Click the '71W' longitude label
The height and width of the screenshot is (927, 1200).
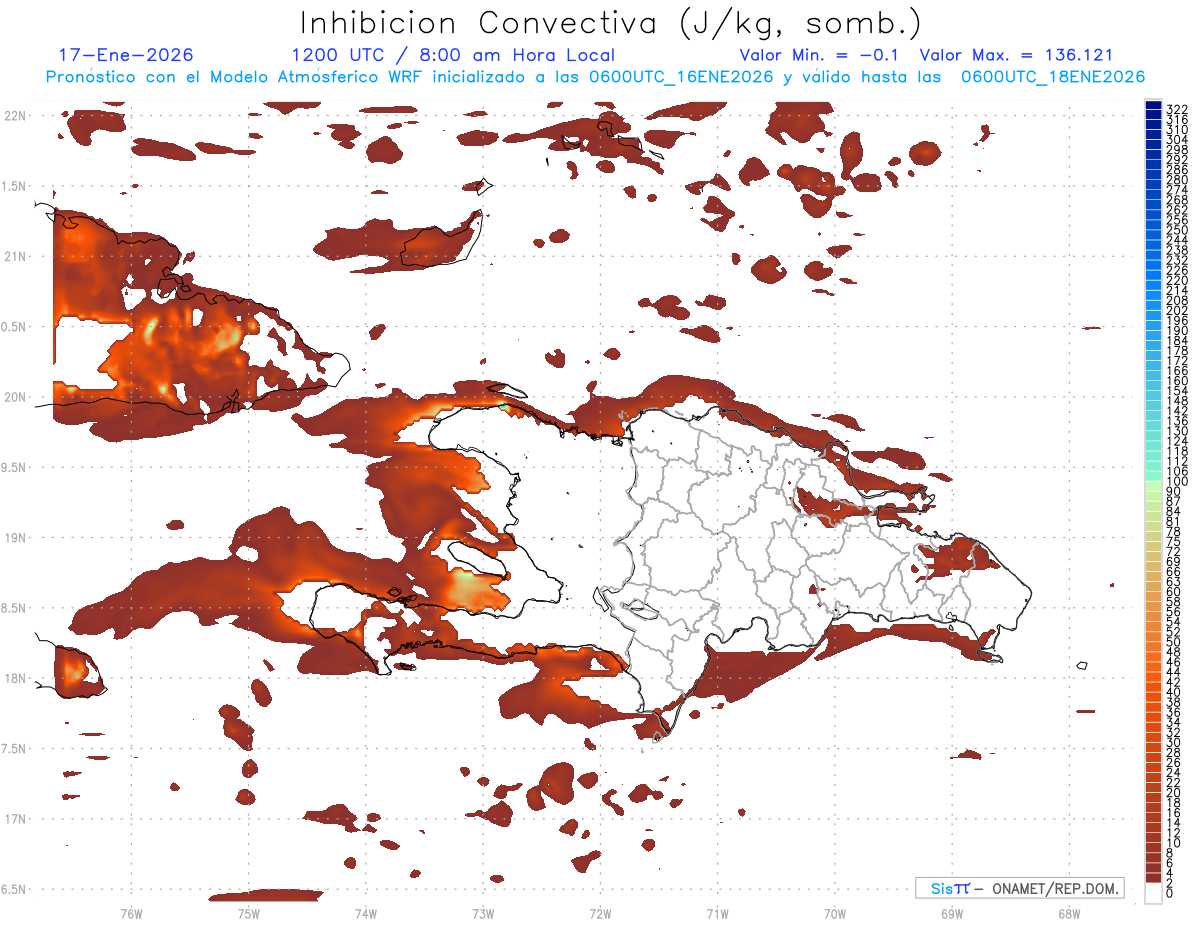click(717, 913)
